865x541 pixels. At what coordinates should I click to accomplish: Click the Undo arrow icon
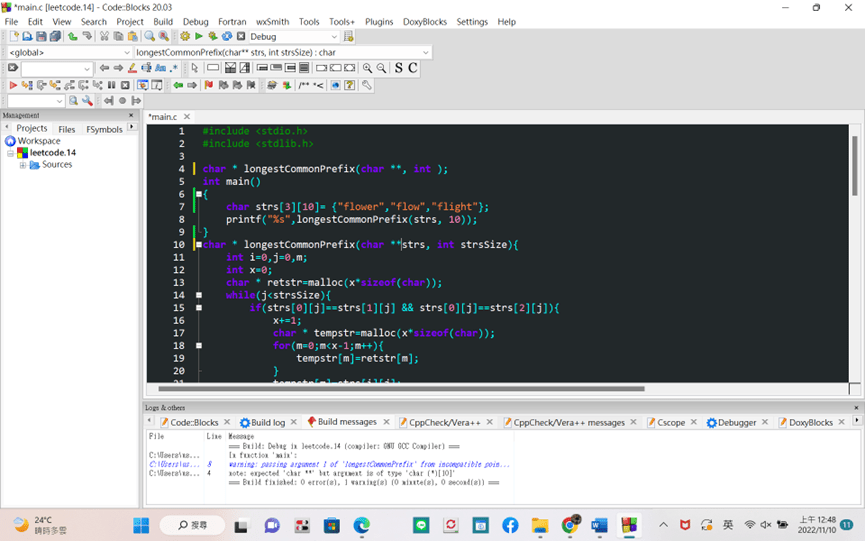click(x=73, y=37)
